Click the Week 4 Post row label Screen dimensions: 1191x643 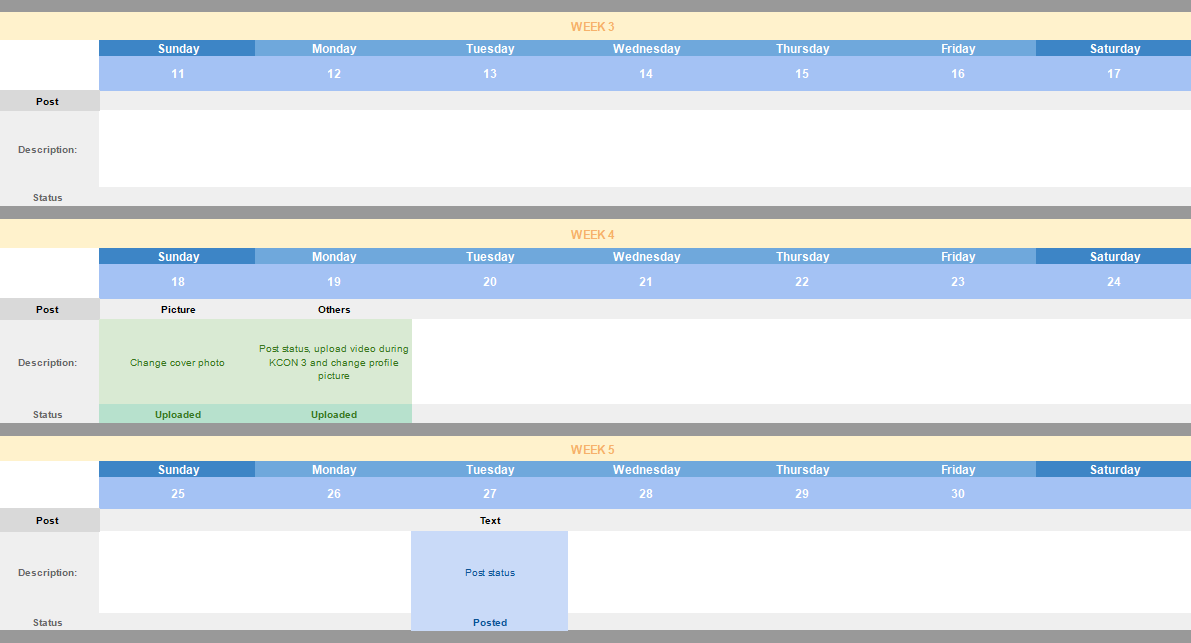coord(49,309)
